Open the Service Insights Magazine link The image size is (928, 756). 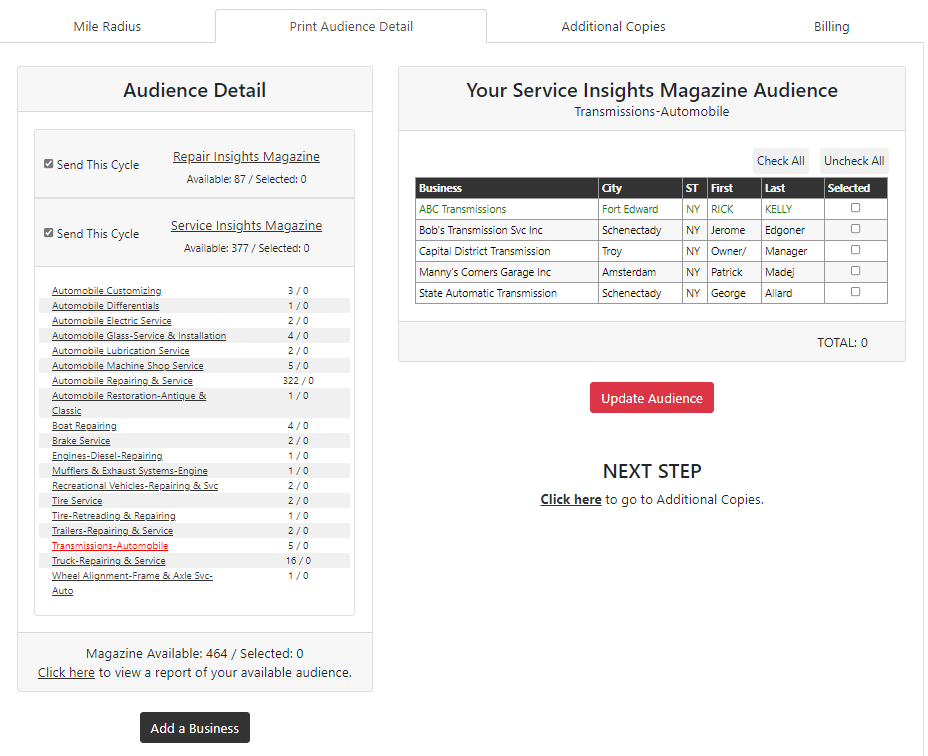(246, 226)
